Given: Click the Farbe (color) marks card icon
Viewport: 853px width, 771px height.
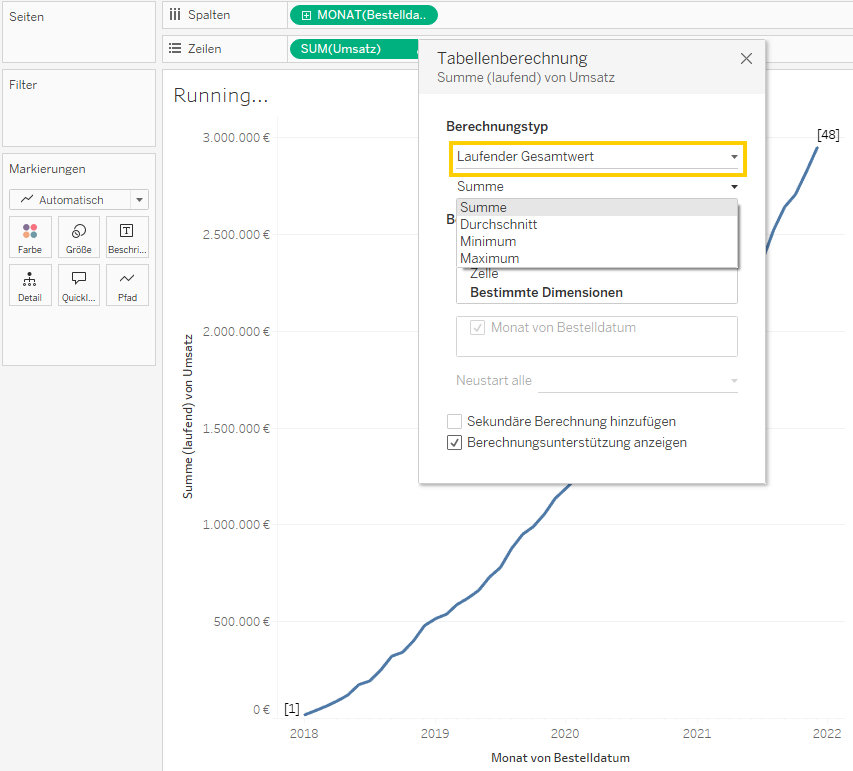Looking at the screenshot, I should click(x=30, y=237).
